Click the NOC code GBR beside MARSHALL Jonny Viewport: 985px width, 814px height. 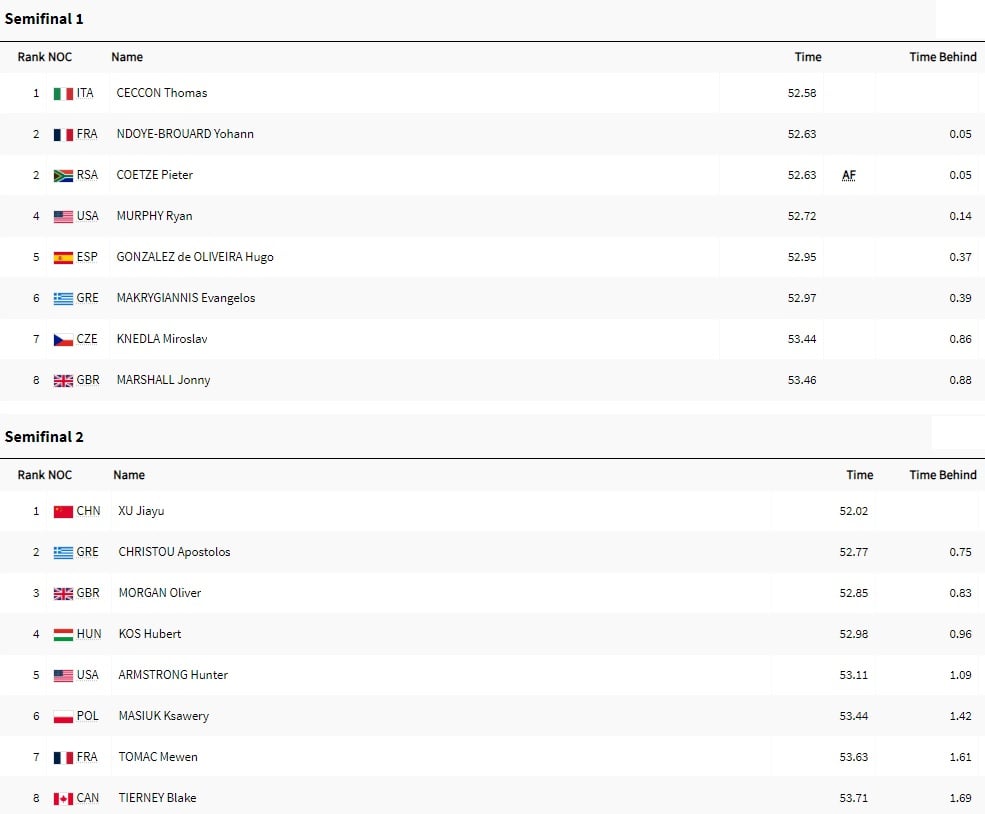point(87,380)
